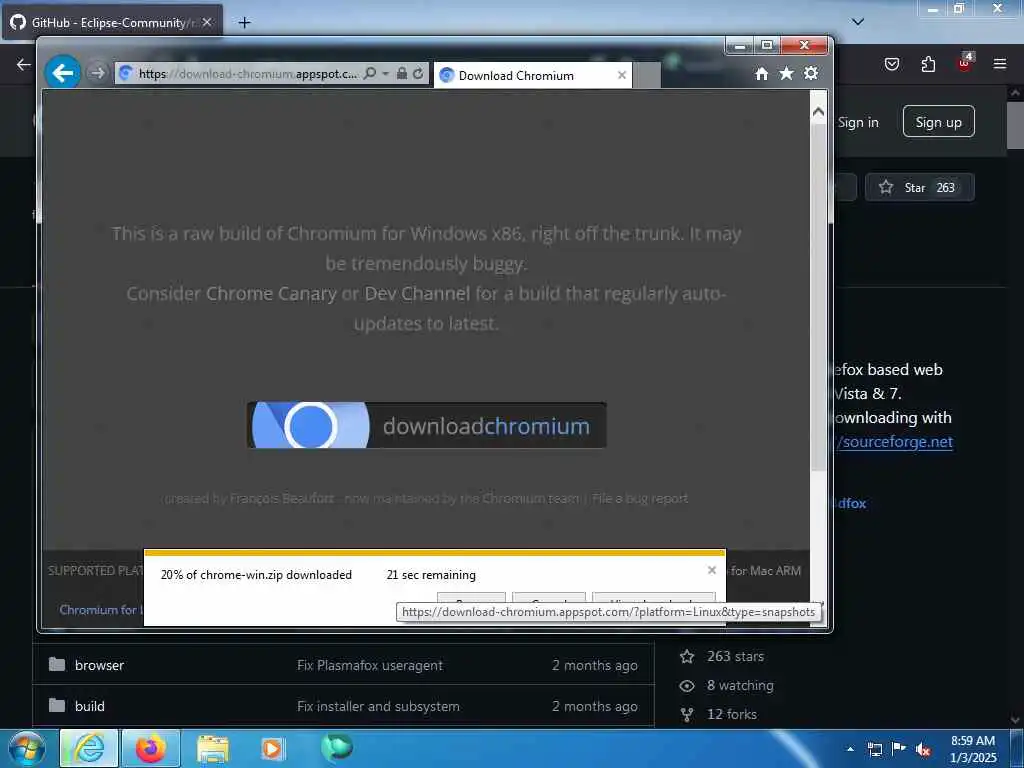The height and width of the screenshot is (768, 1024).
Task: Select the GitHub tab in Firefox
Action: [x=111, y=22]
